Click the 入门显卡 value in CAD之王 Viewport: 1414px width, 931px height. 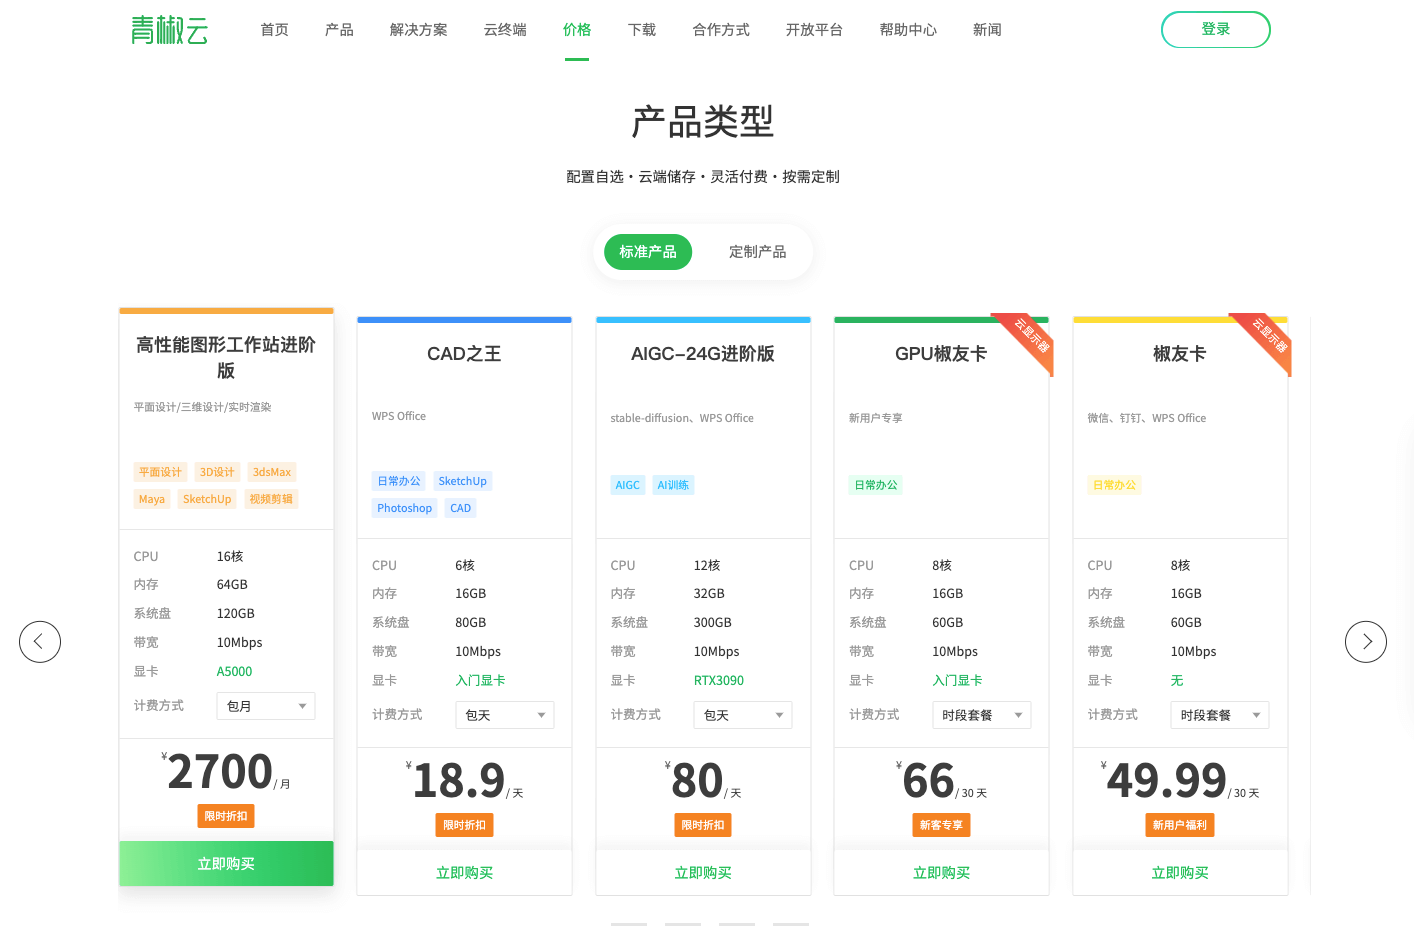[x=480, y=681]
